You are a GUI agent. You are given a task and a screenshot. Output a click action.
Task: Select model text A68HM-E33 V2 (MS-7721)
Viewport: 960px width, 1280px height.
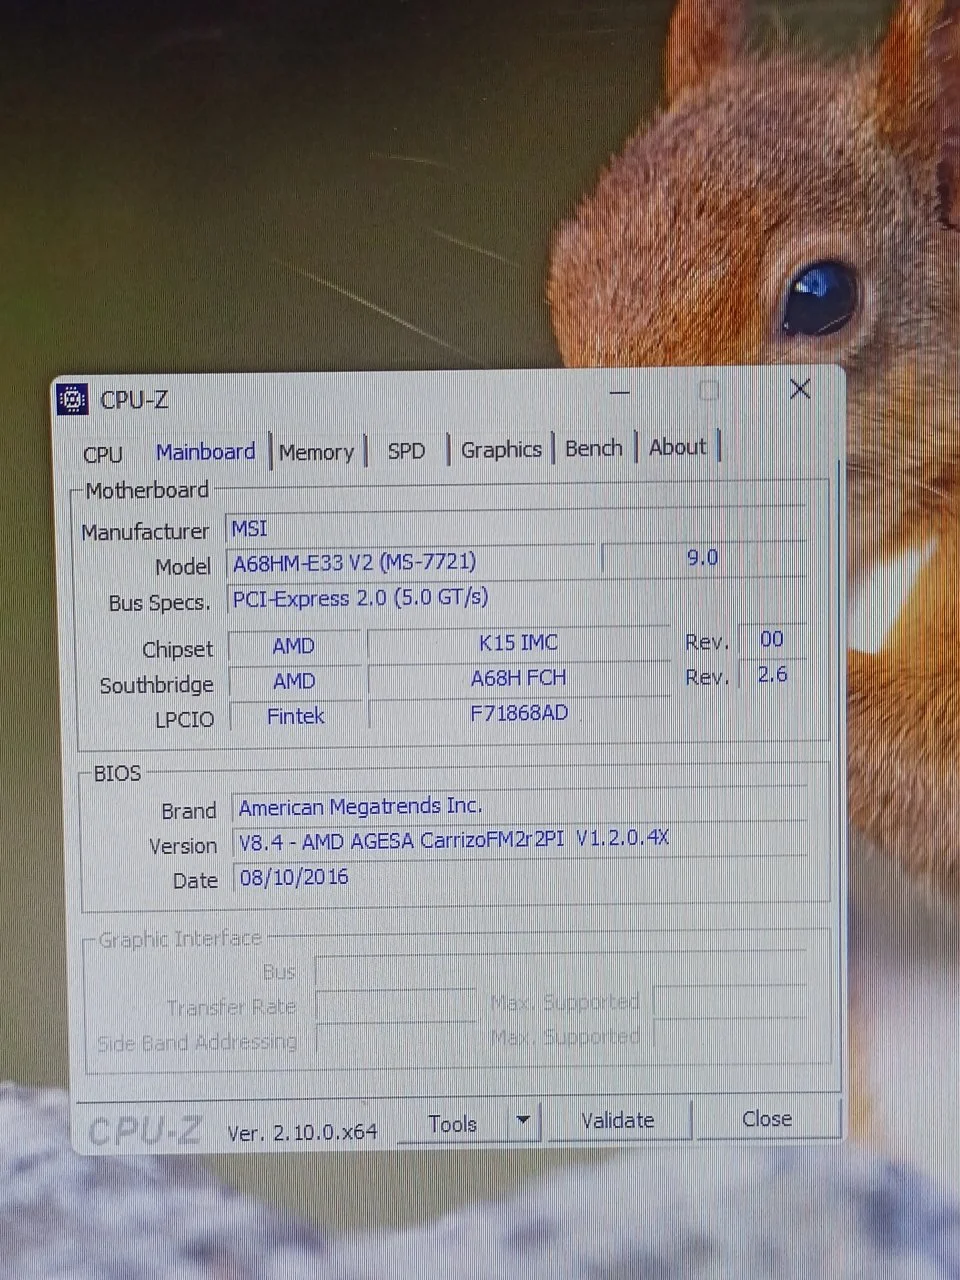pyautogui.click(x=354, y=562)
